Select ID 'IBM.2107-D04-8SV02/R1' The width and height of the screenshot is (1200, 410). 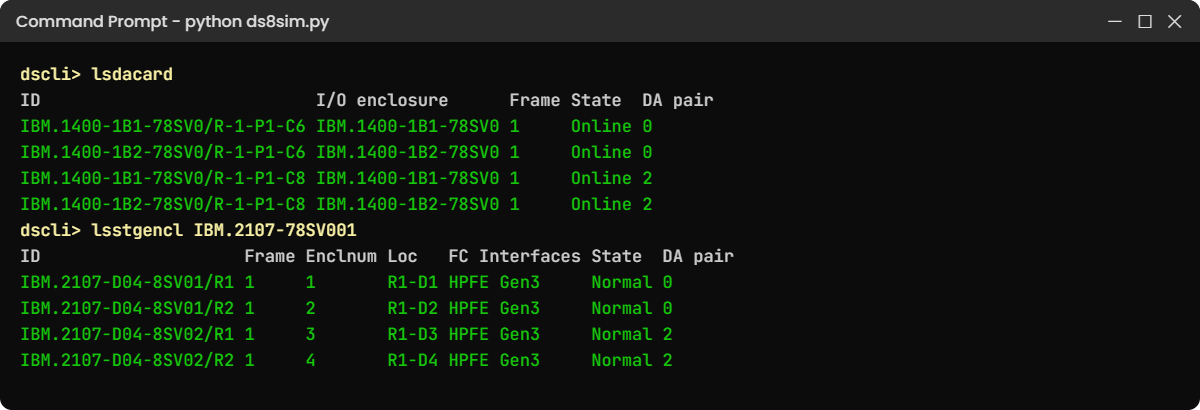pyautogui.click(x=127, y=334)
